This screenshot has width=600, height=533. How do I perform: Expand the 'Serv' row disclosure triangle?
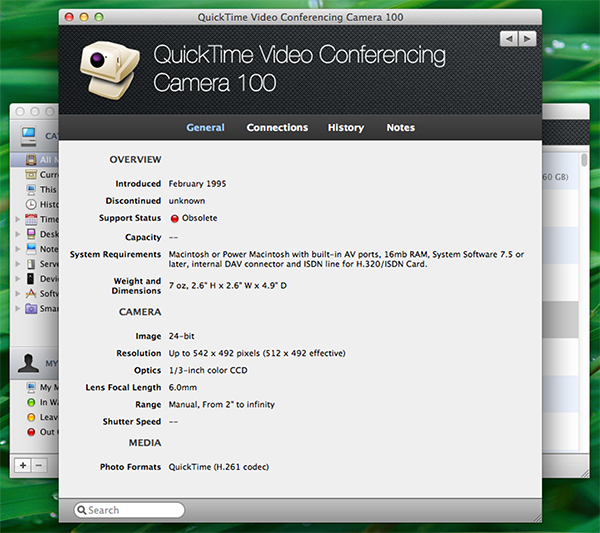tap(18, 264)
